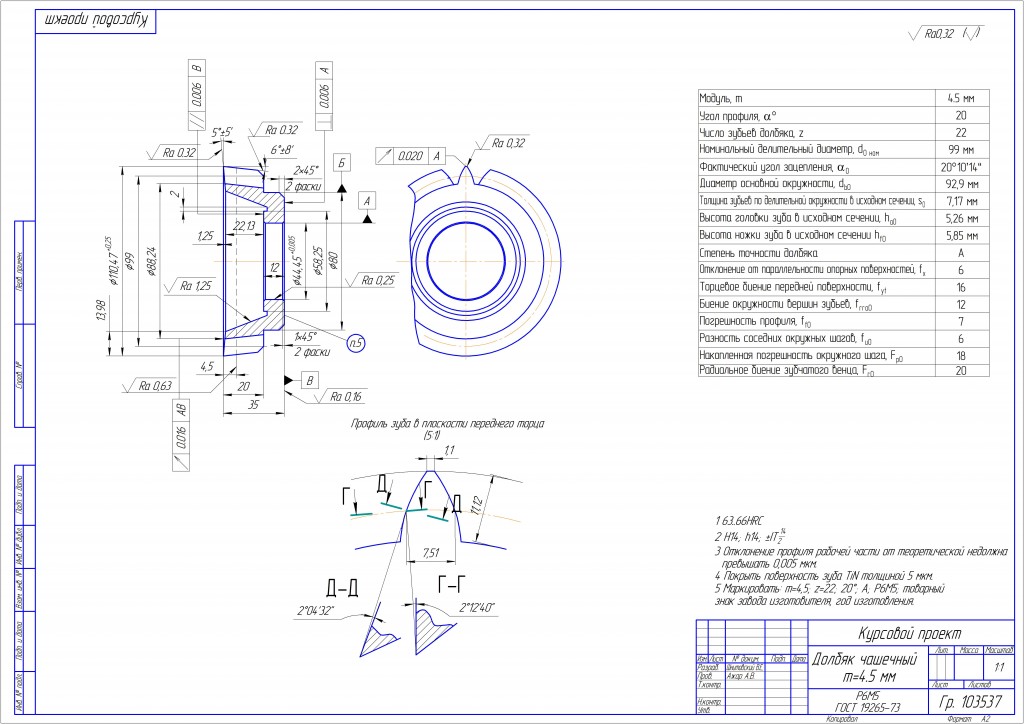Click the value '18' for accumulated pitch error
The width and height of the screenshot is (1024, 724).
961,356
